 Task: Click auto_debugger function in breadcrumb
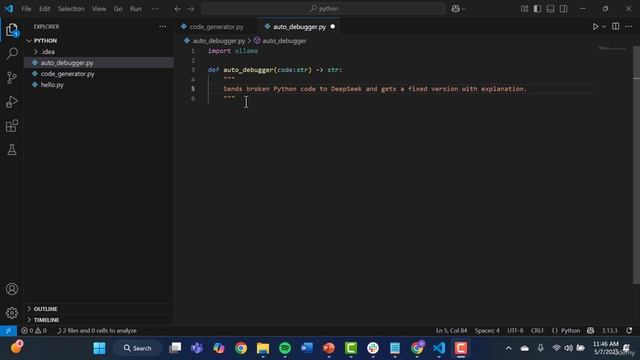[284, 41]
